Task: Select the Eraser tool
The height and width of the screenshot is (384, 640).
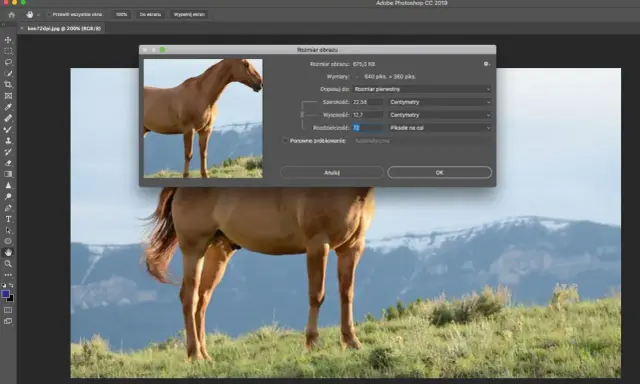Action: coord(8,163)
